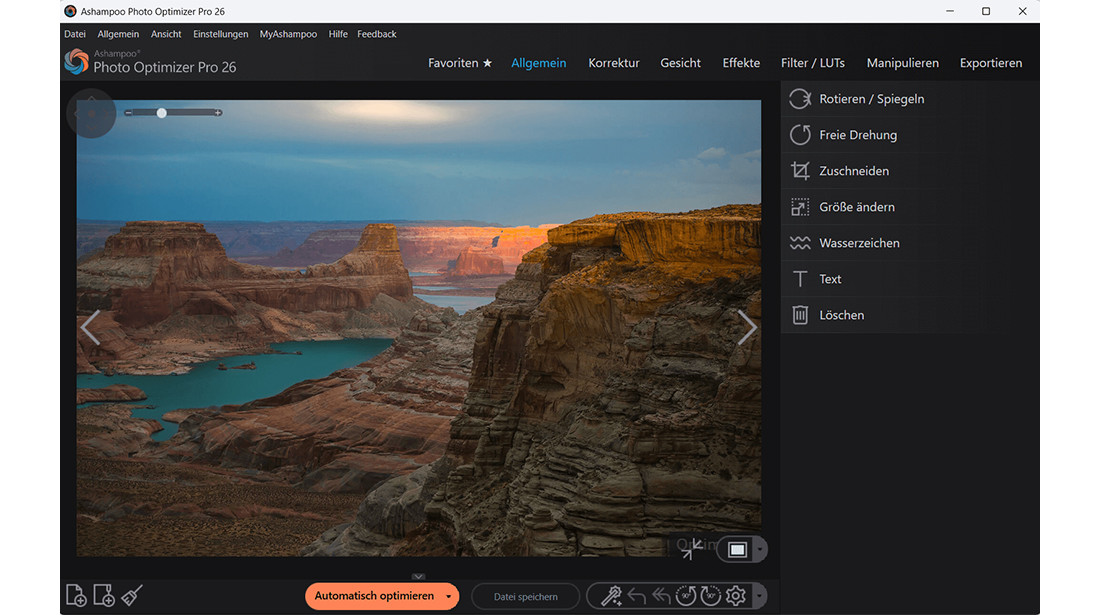Image resolution: width=1100 pixels, height=615 pixels.
Task: Click the zoom plus button
Action: pos(218,113)
